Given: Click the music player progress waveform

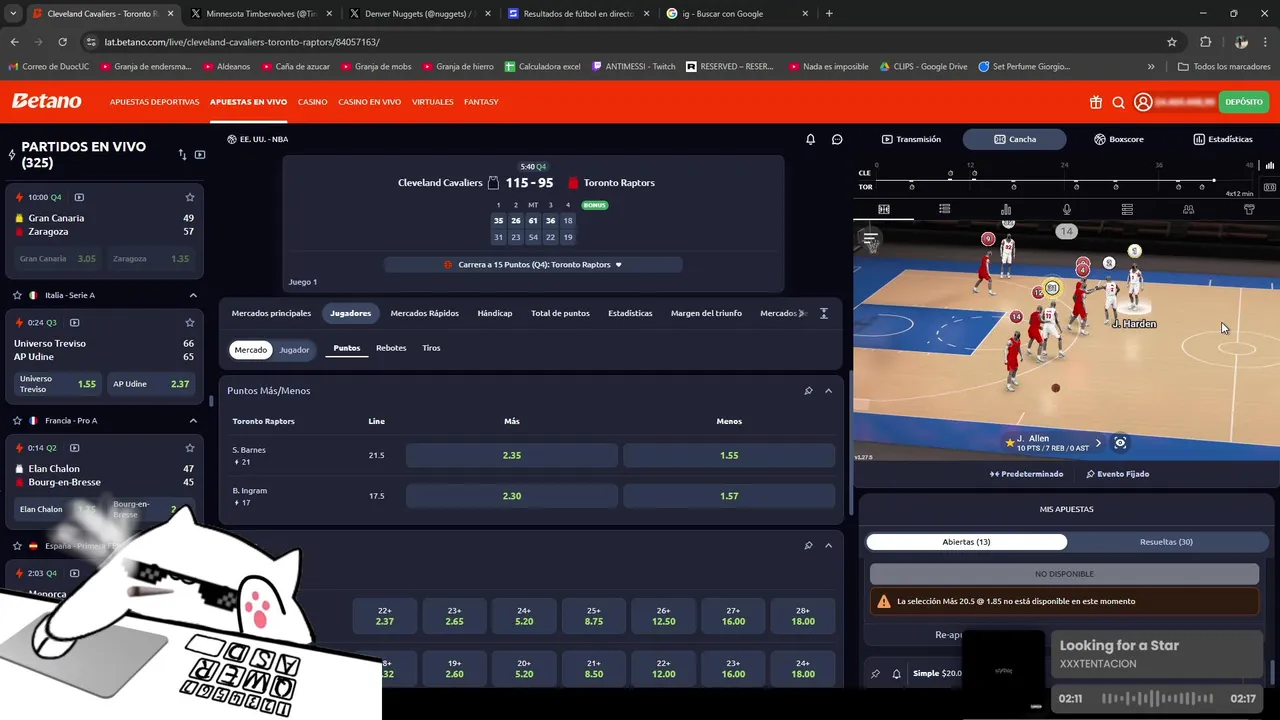Looking at the screenshot, I should pyautogui.click(x=1158, y=699).
